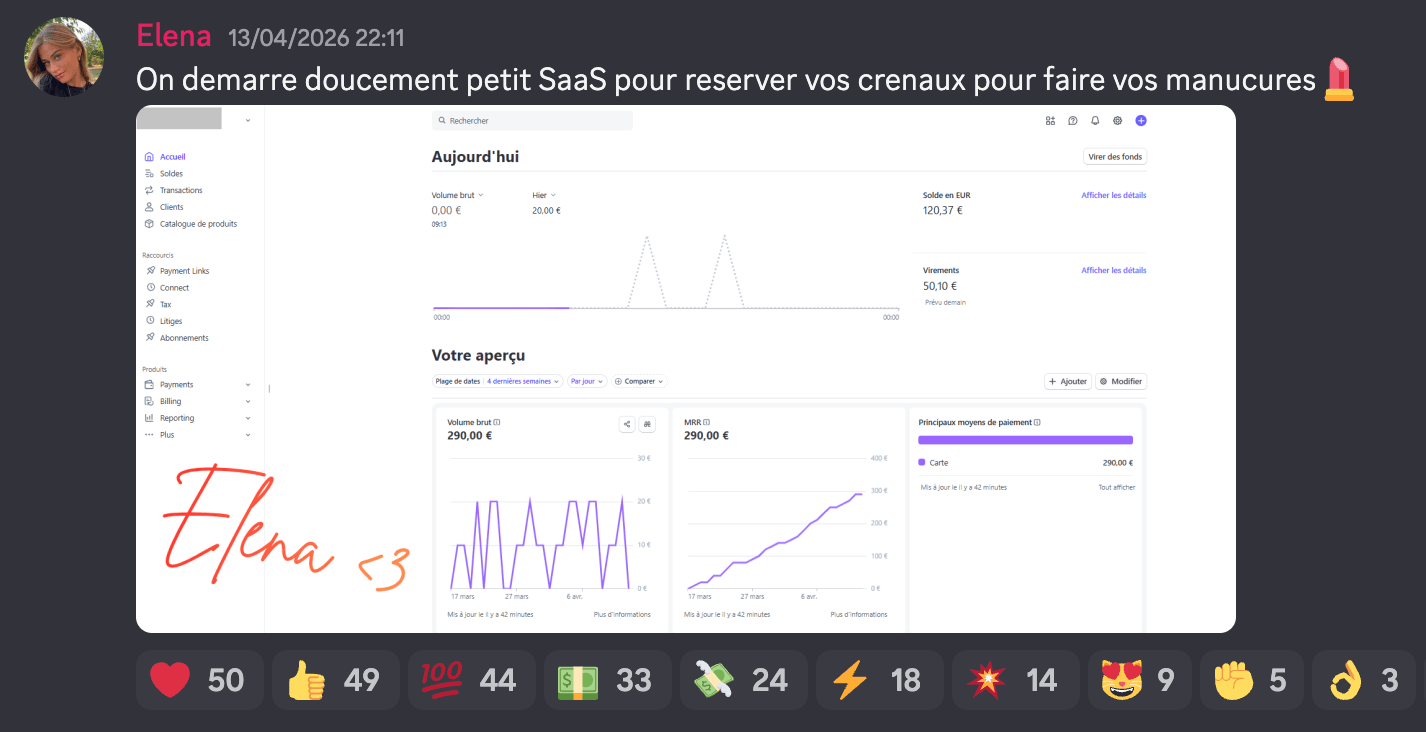Click the purple Carte legend square

pos(922,462)
